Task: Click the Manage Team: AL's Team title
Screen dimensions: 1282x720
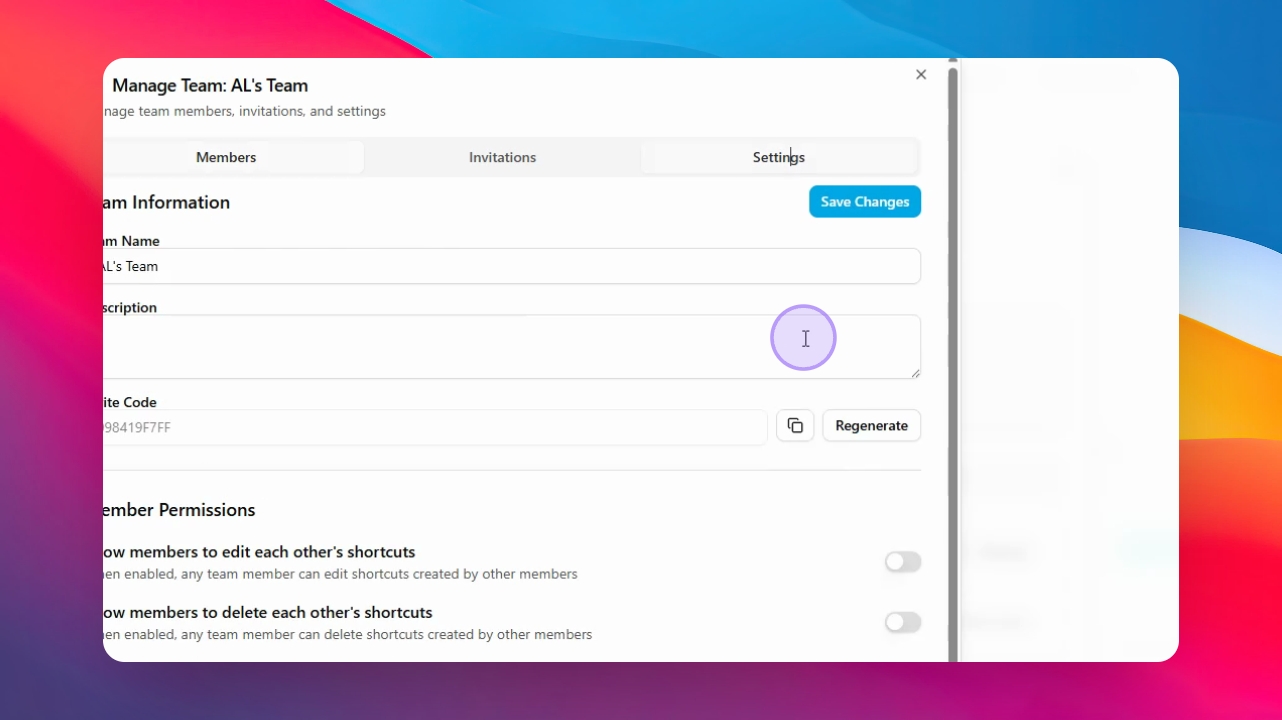Action: click(210, 86)
